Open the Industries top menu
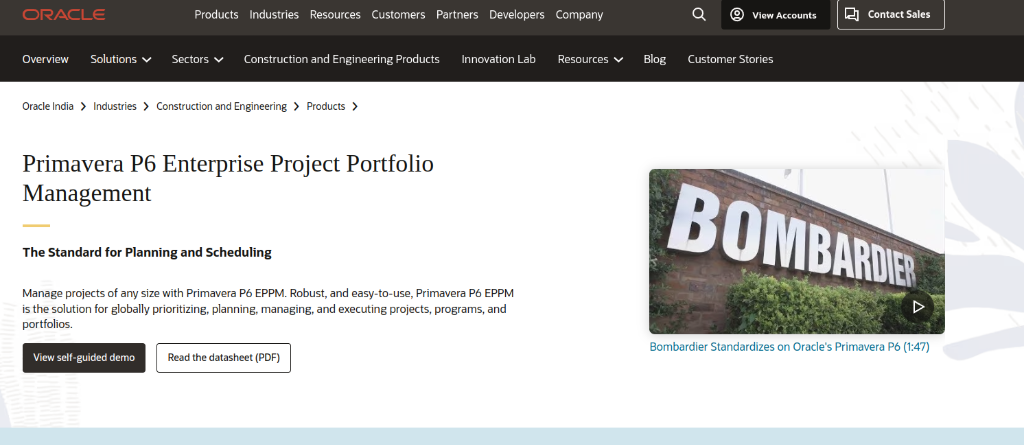 coord(274,14)
